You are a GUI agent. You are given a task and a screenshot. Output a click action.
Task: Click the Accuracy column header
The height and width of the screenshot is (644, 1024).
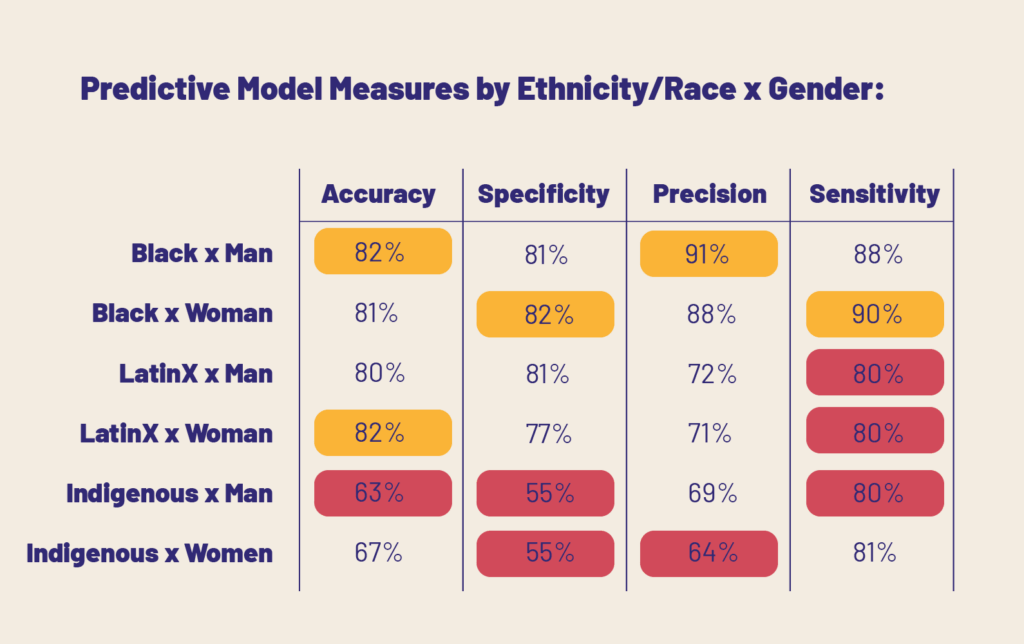tap(378, 194)
